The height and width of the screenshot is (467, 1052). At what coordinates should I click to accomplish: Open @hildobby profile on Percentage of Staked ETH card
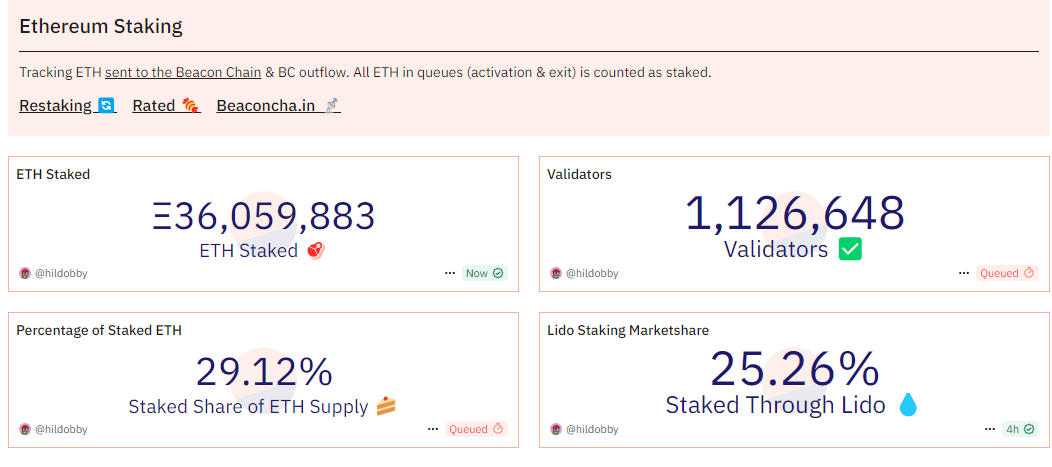[61, 429]
